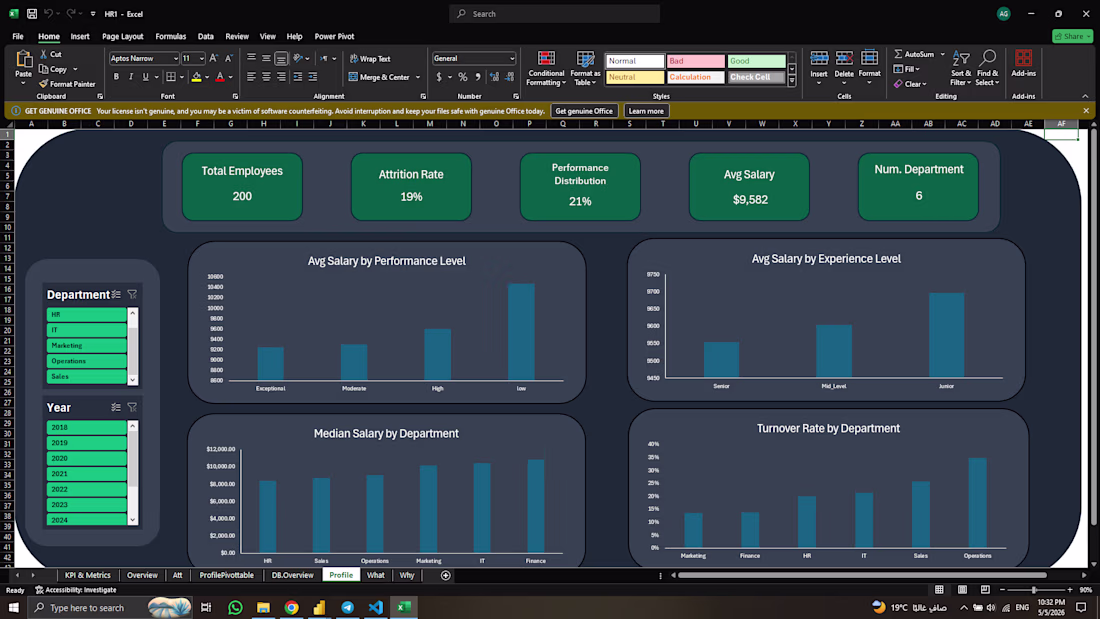Click the Paste clipboard icon
The image size is (1100, 619).
tap(23, 60)
